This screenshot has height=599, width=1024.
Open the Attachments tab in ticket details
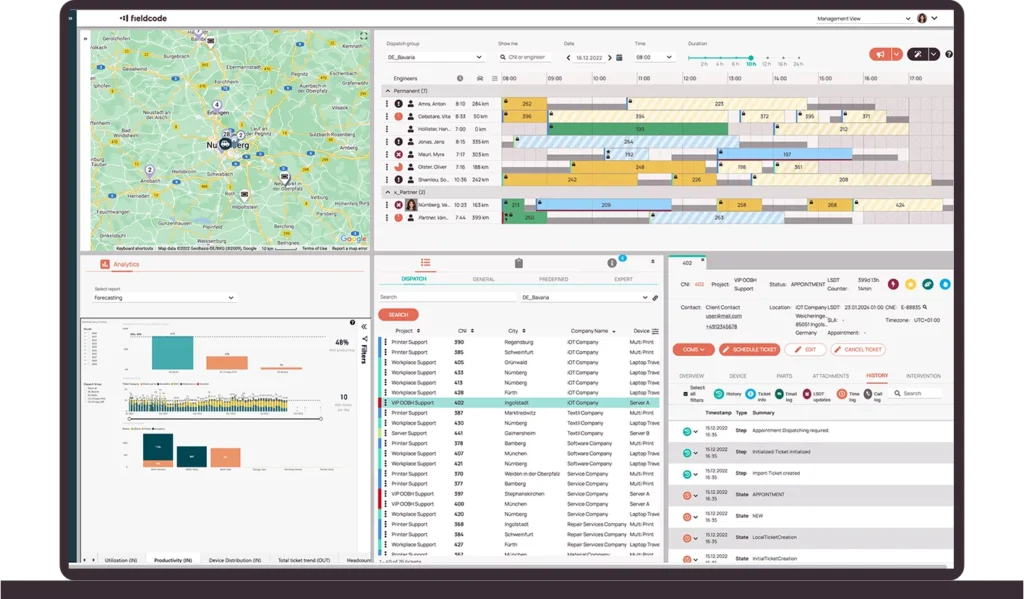(830, 376)
